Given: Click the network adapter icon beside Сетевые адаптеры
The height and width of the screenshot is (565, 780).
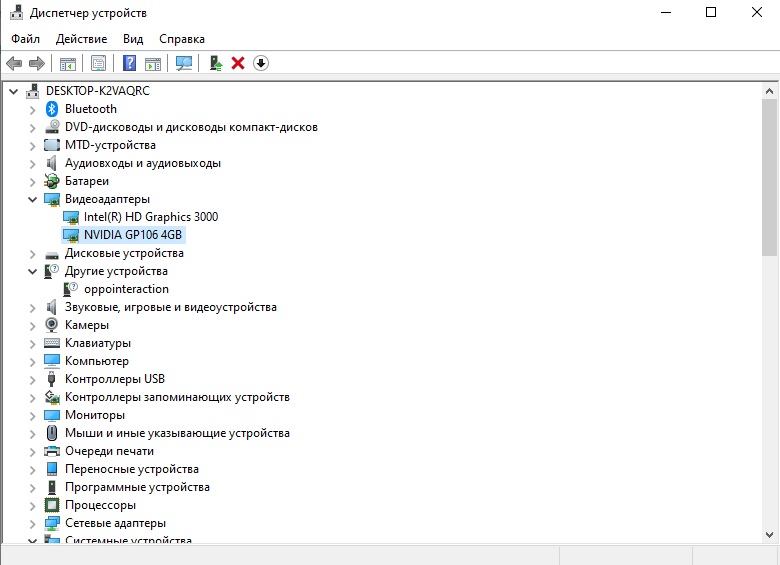Looking at the screenshot, I should 52,523.
